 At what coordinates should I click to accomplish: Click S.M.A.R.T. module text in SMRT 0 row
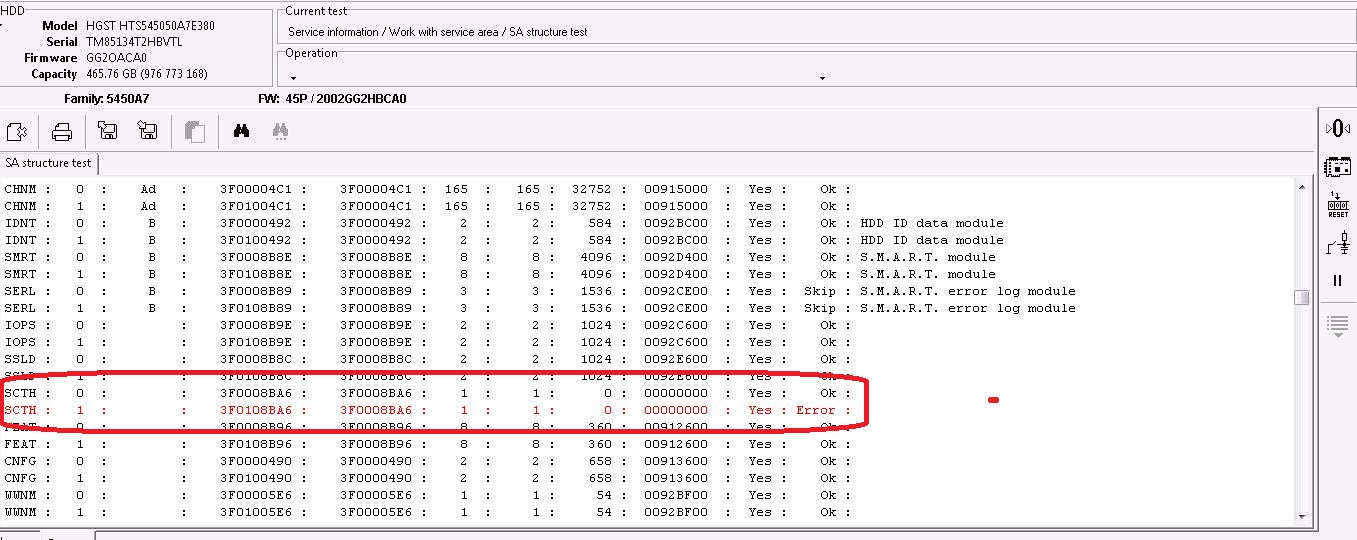(x=928, y=257)
